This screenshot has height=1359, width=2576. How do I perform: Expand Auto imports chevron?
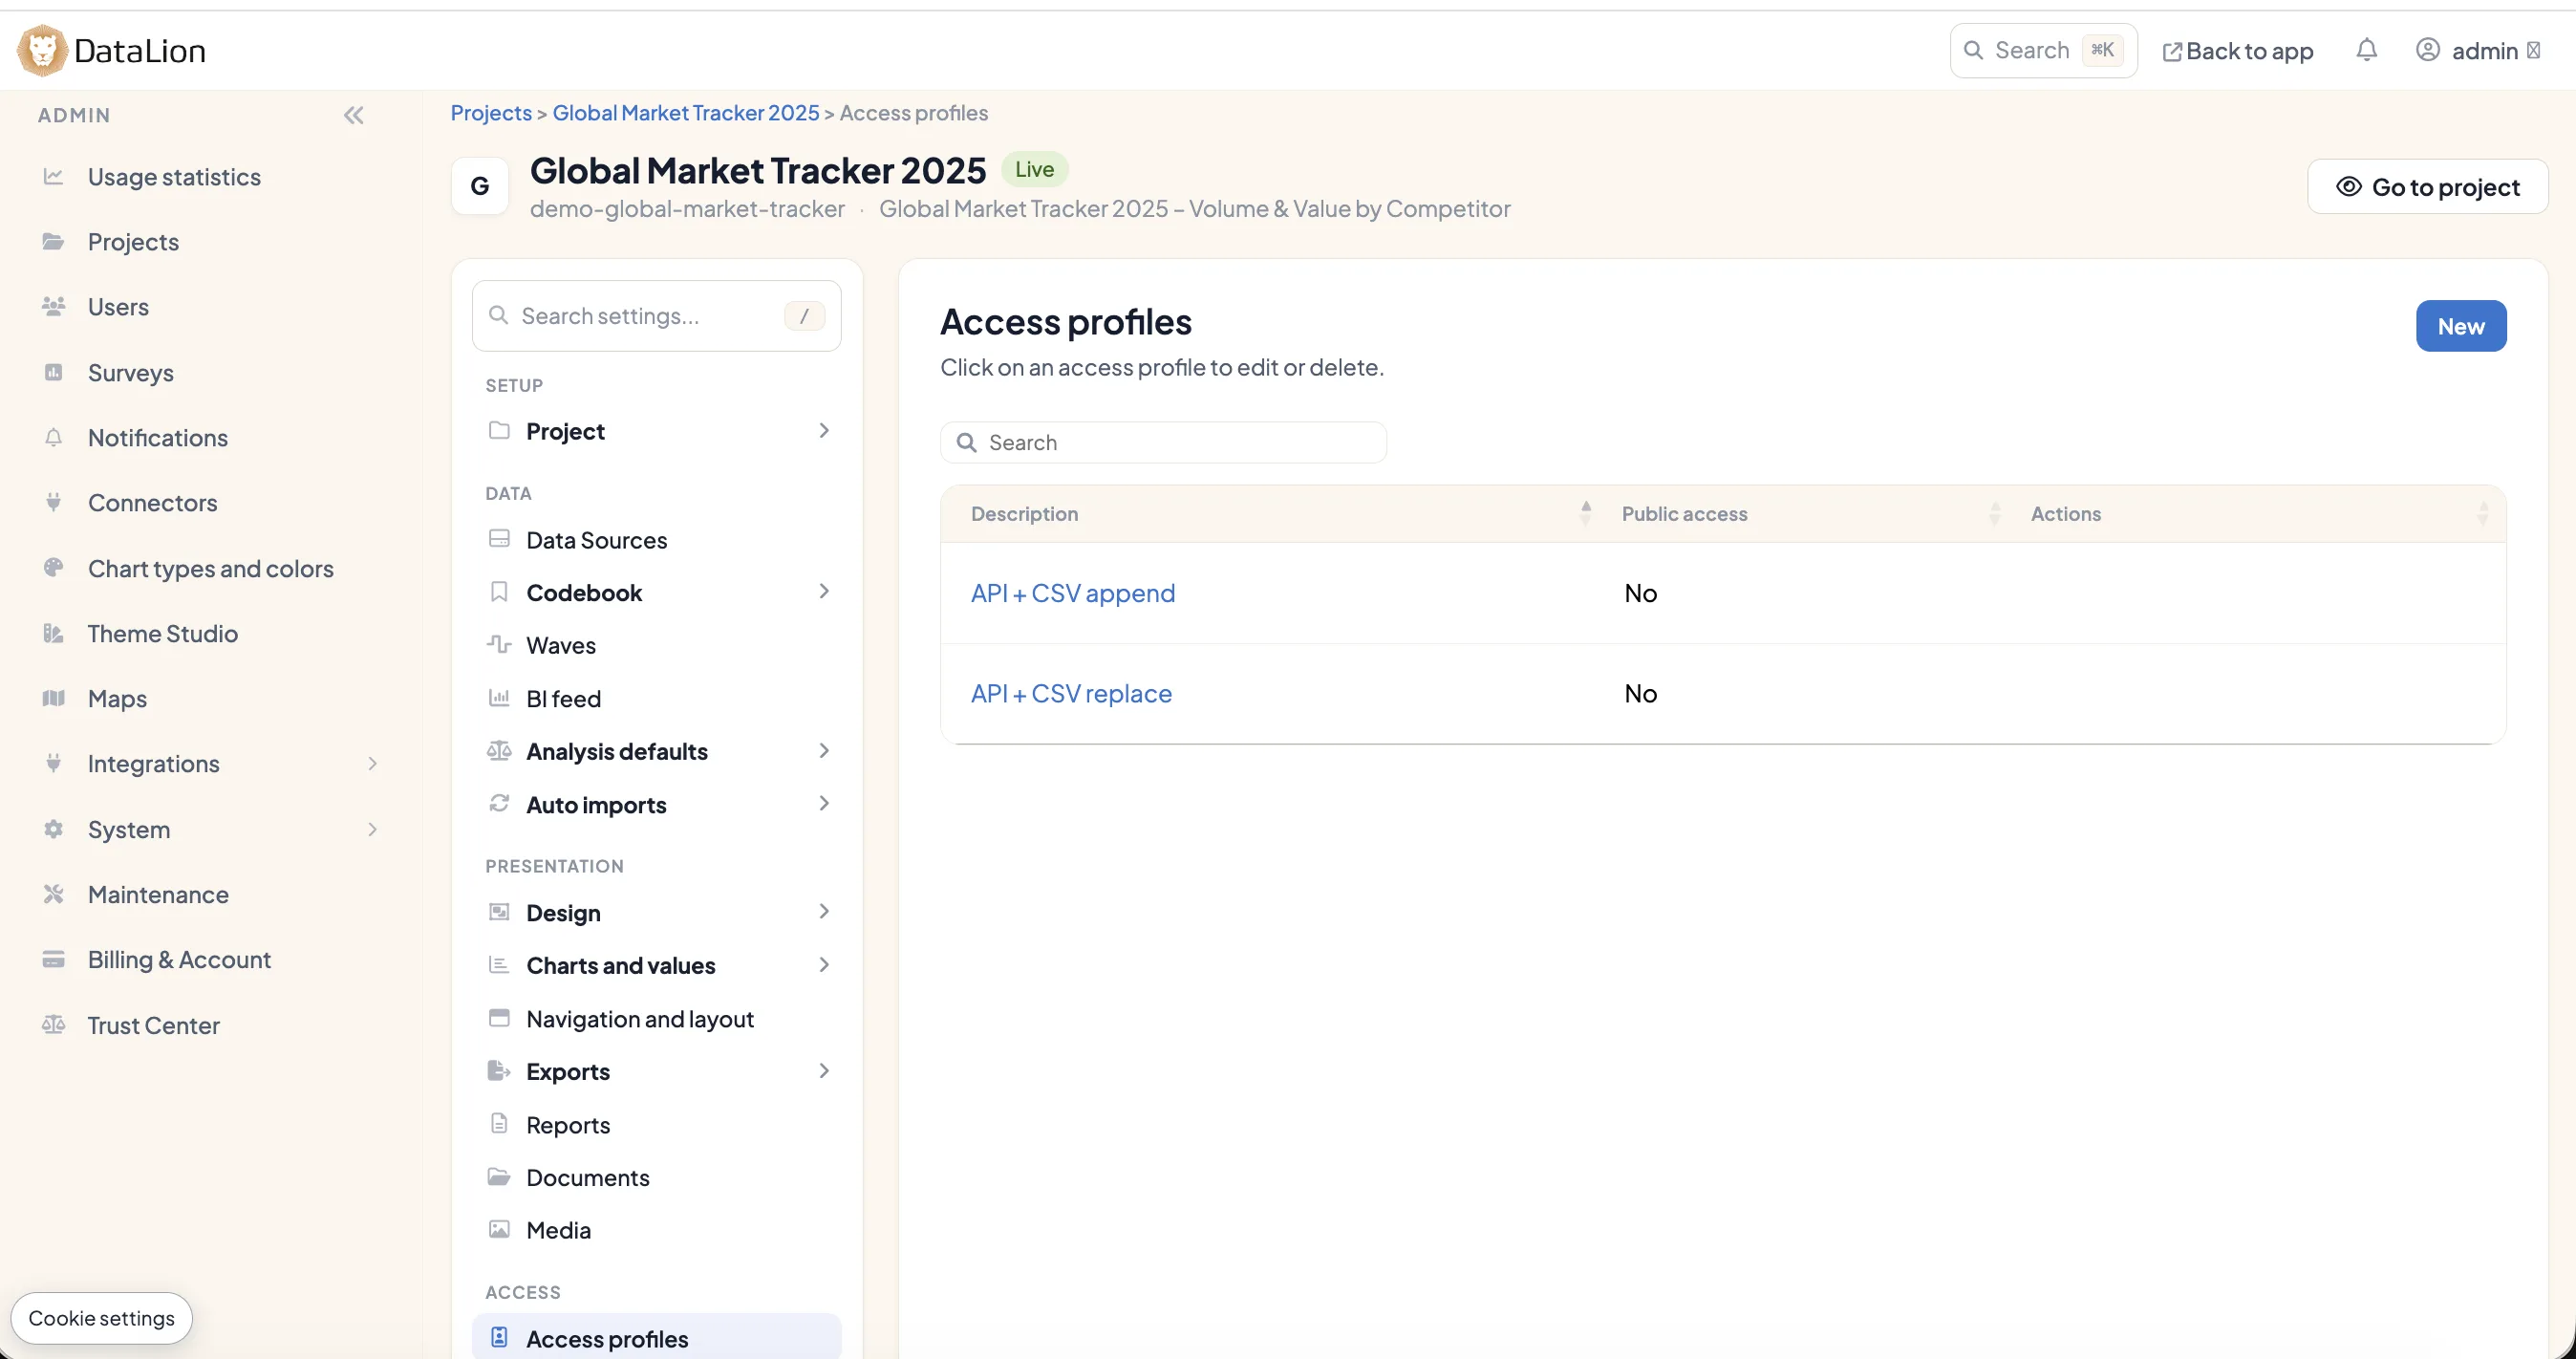[x=824, y=804]
